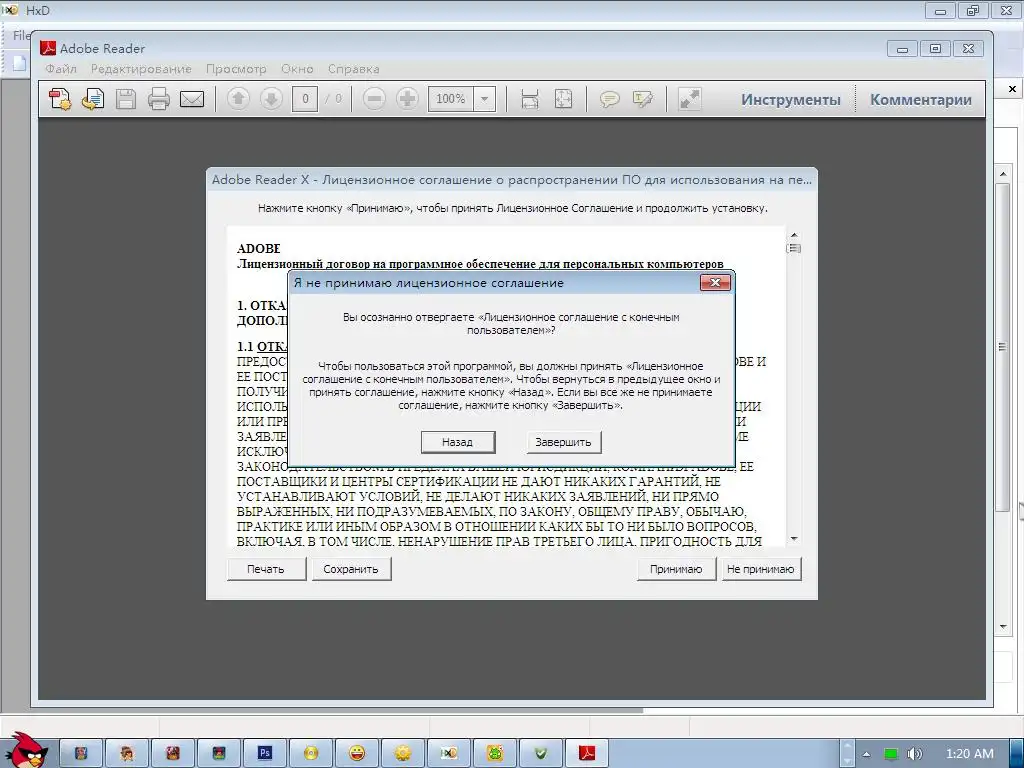1024x768 pixels.
Task: Click the 1:20 AM clock
Action: 970,754
